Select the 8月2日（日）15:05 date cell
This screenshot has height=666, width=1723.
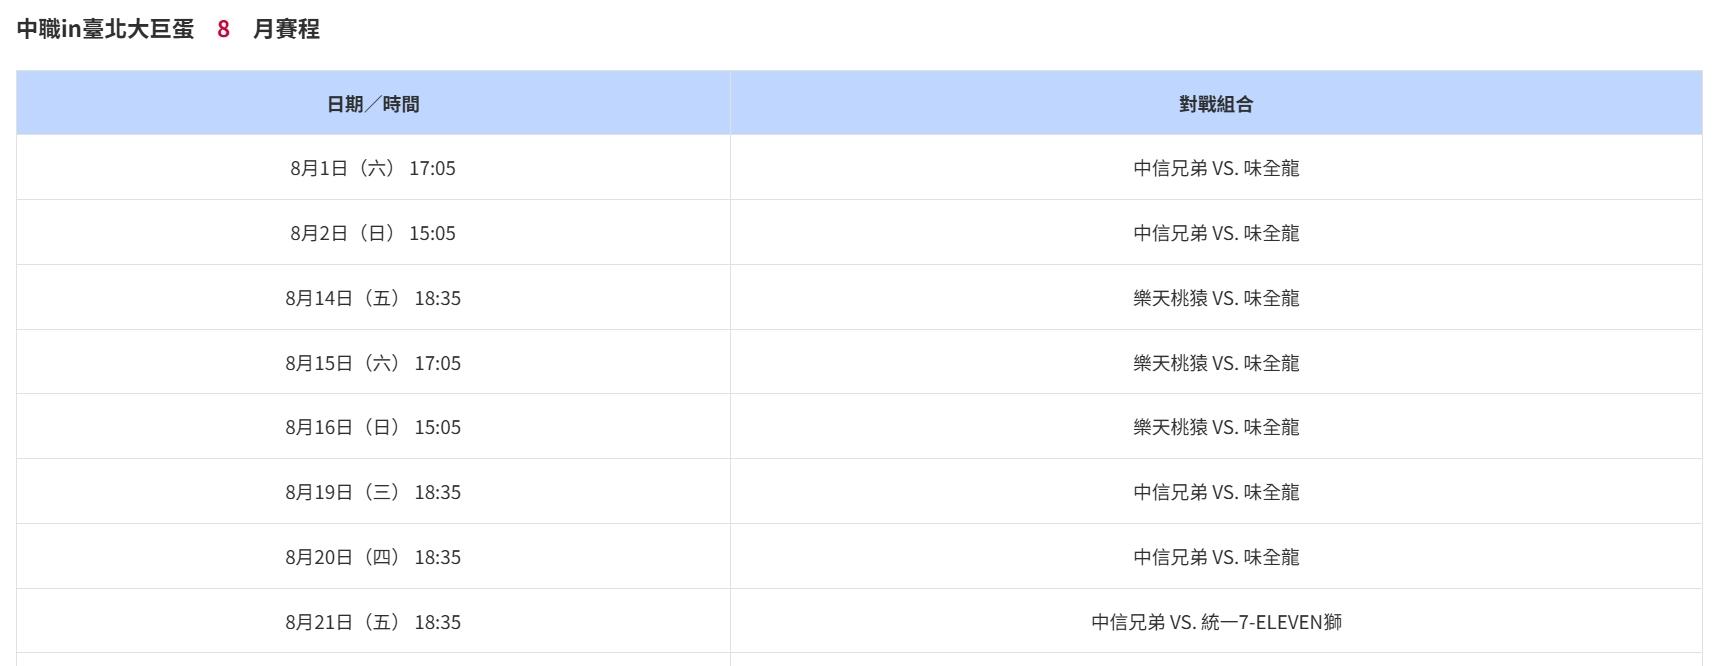373,233
